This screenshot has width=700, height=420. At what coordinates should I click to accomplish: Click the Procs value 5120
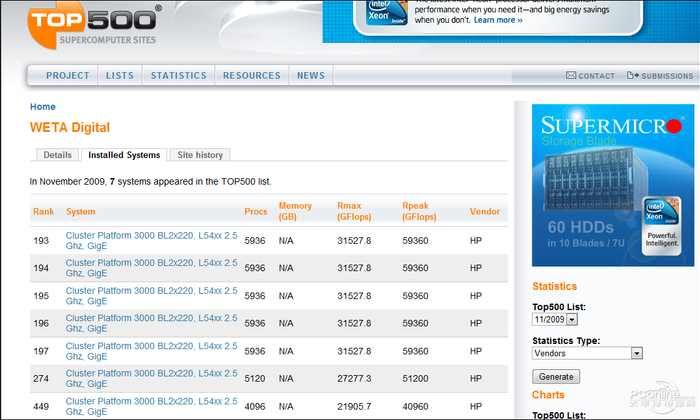point(254,378)
